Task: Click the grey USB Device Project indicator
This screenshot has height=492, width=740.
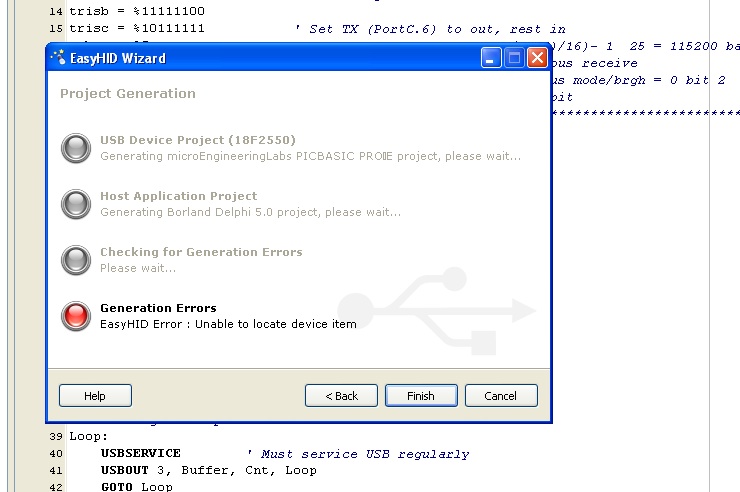Action: coord(76,148)
